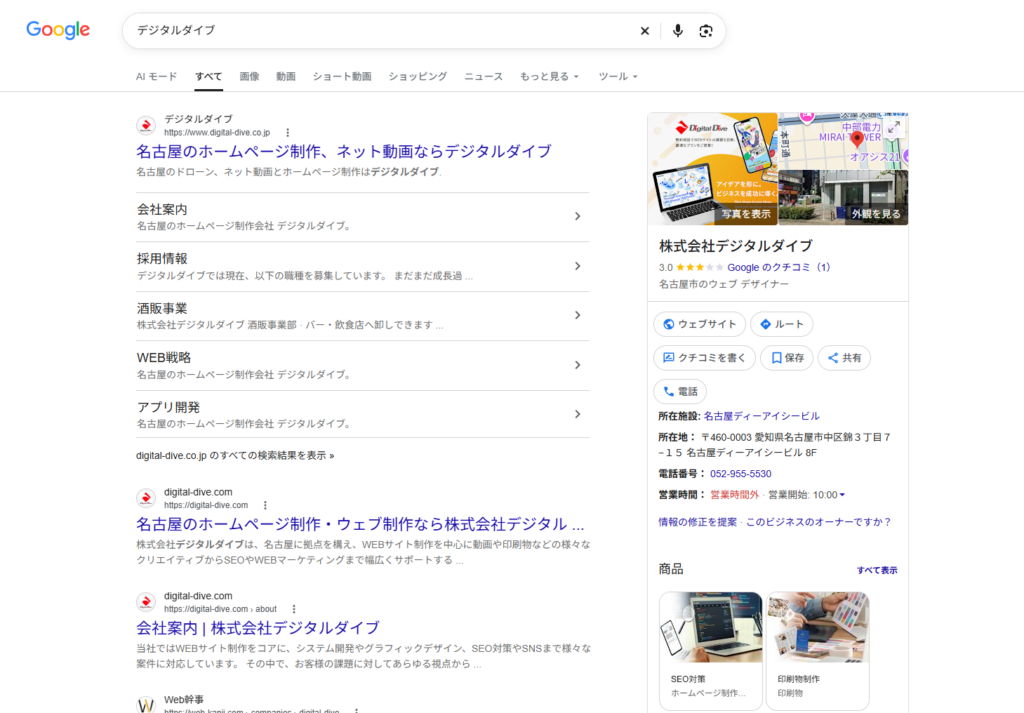Clear the search query with X
The width and height of the screenshot is (1024, 713).
[x=645, y=31]
